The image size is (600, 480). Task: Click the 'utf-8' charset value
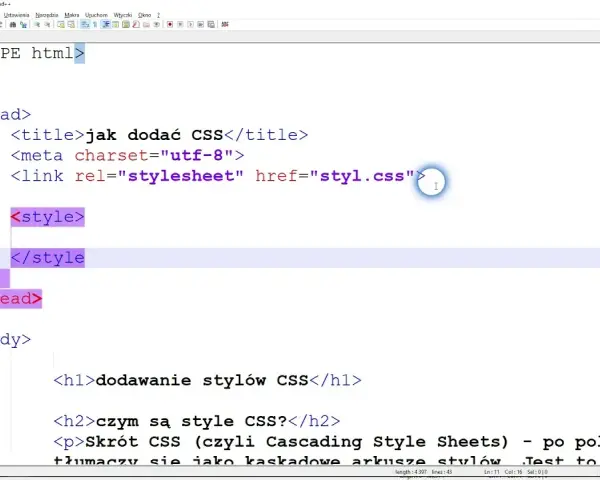point(196,155)
